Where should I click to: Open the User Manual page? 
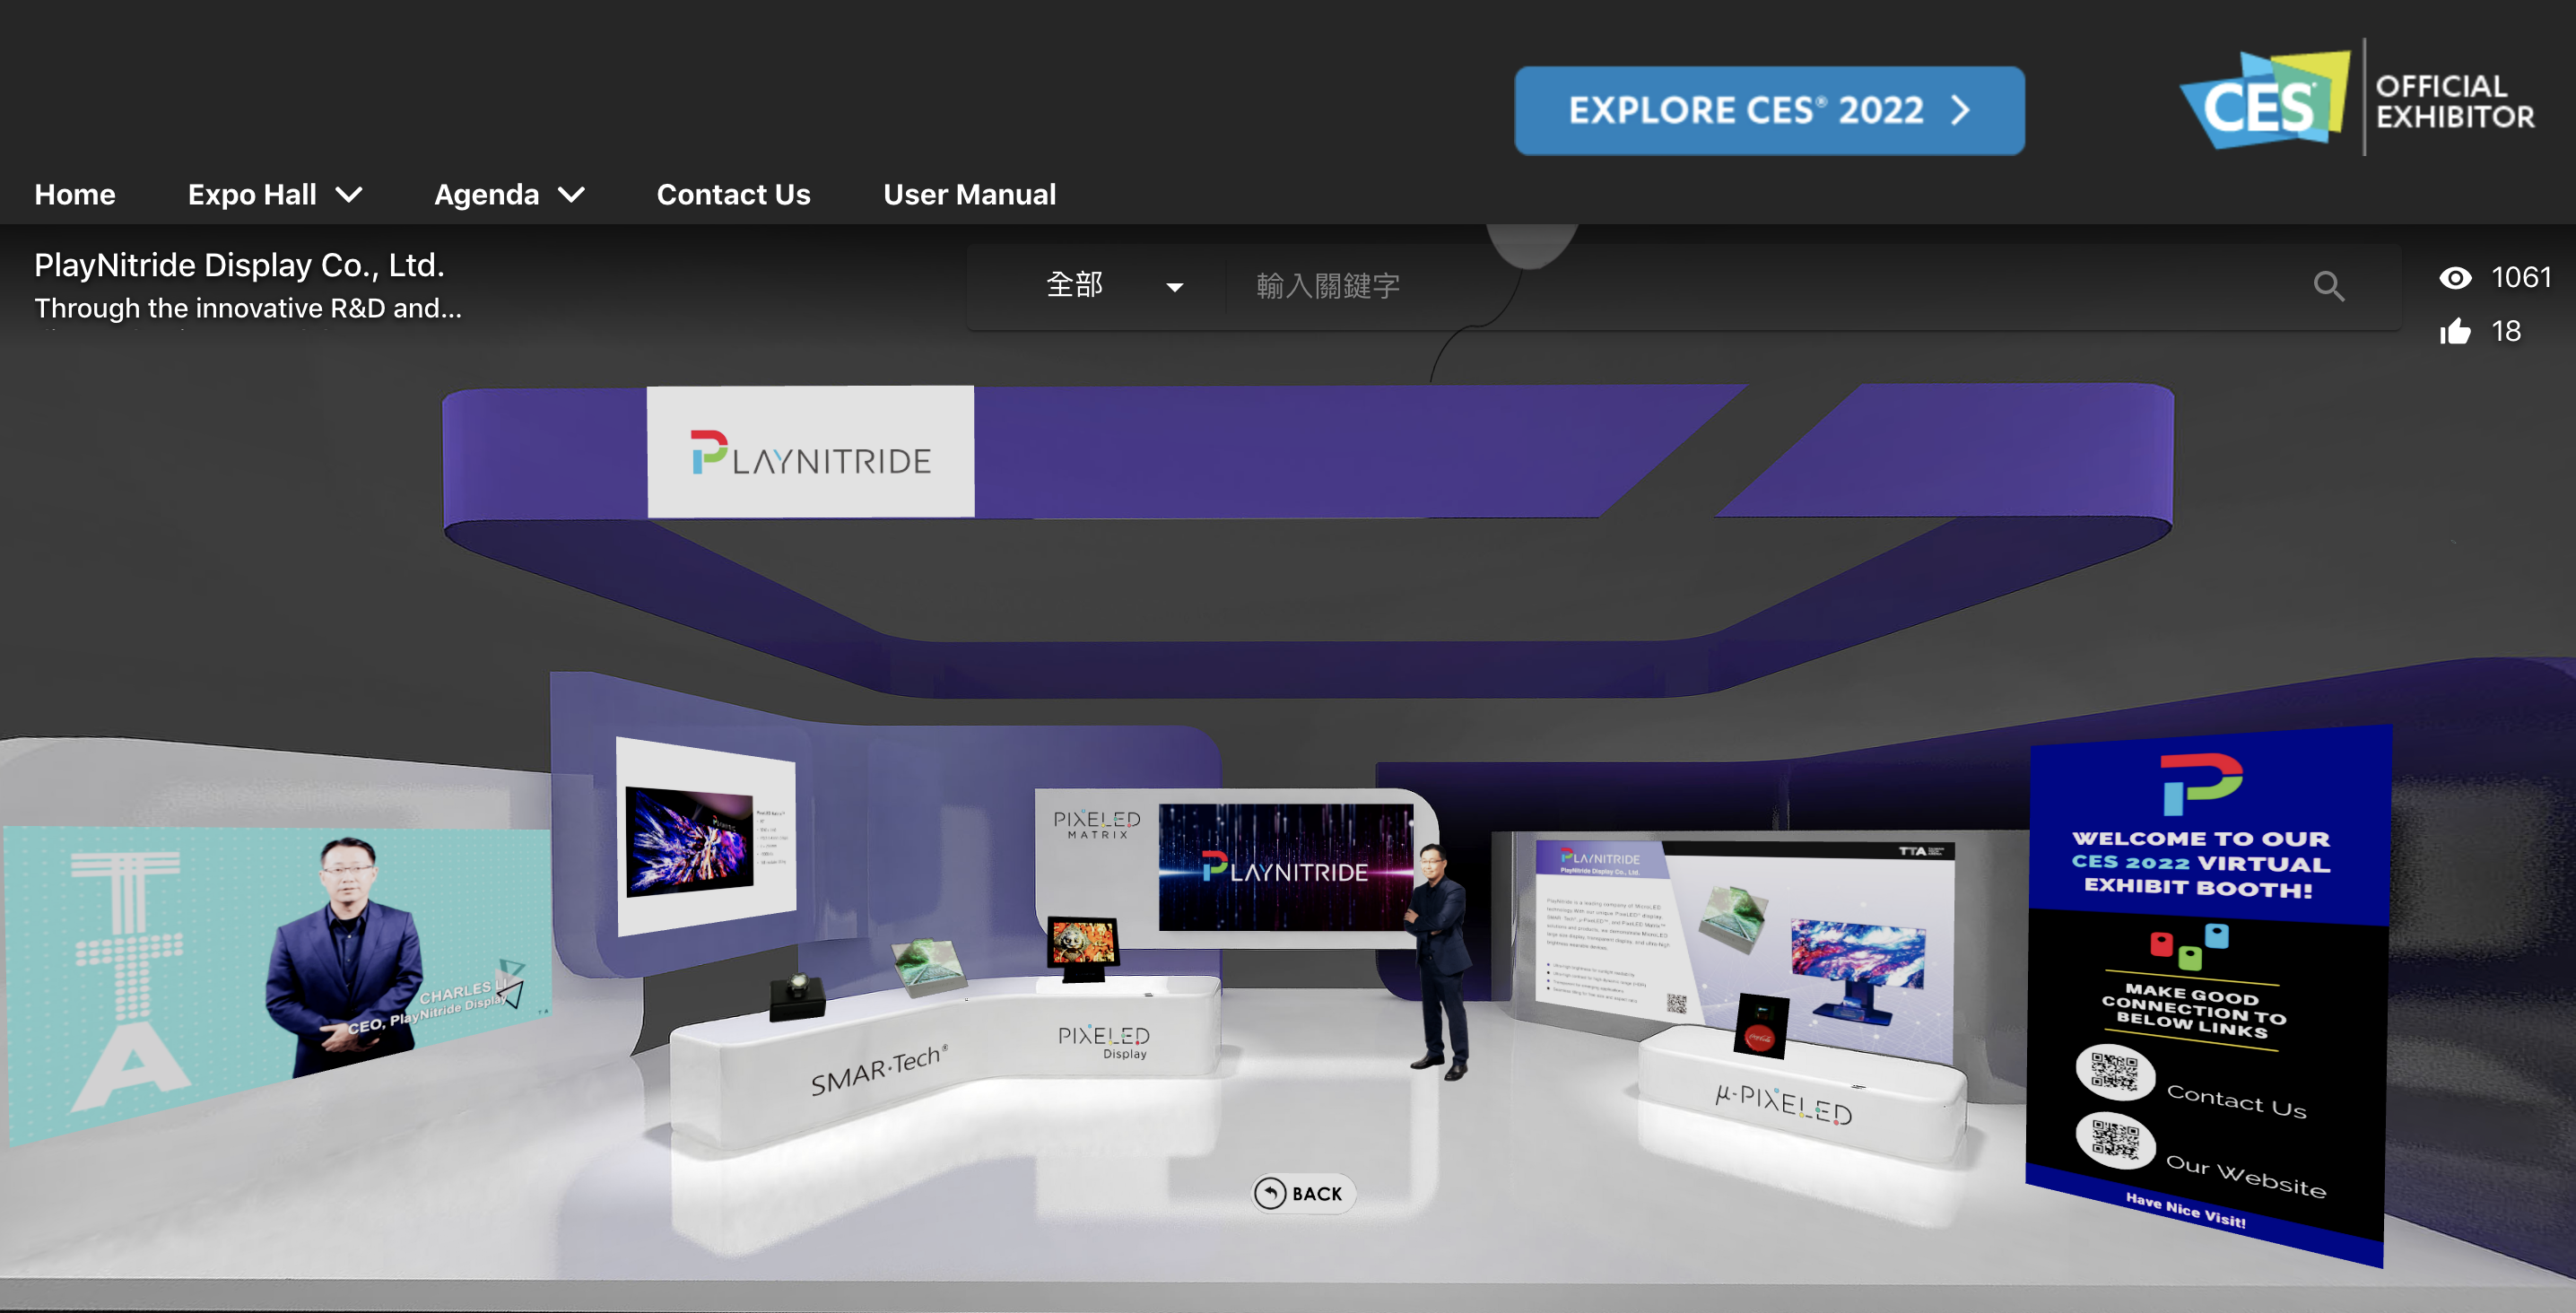pyautogui.click(x=969, y=194)
